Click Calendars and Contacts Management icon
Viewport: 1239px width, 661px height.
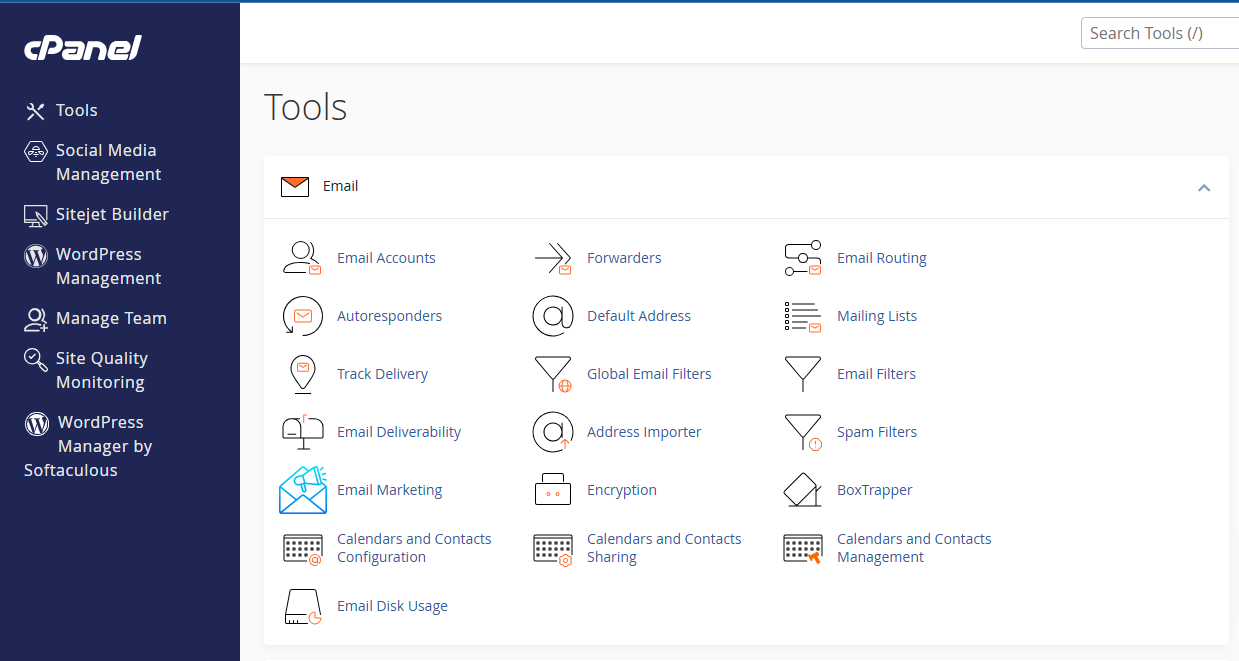802,549
